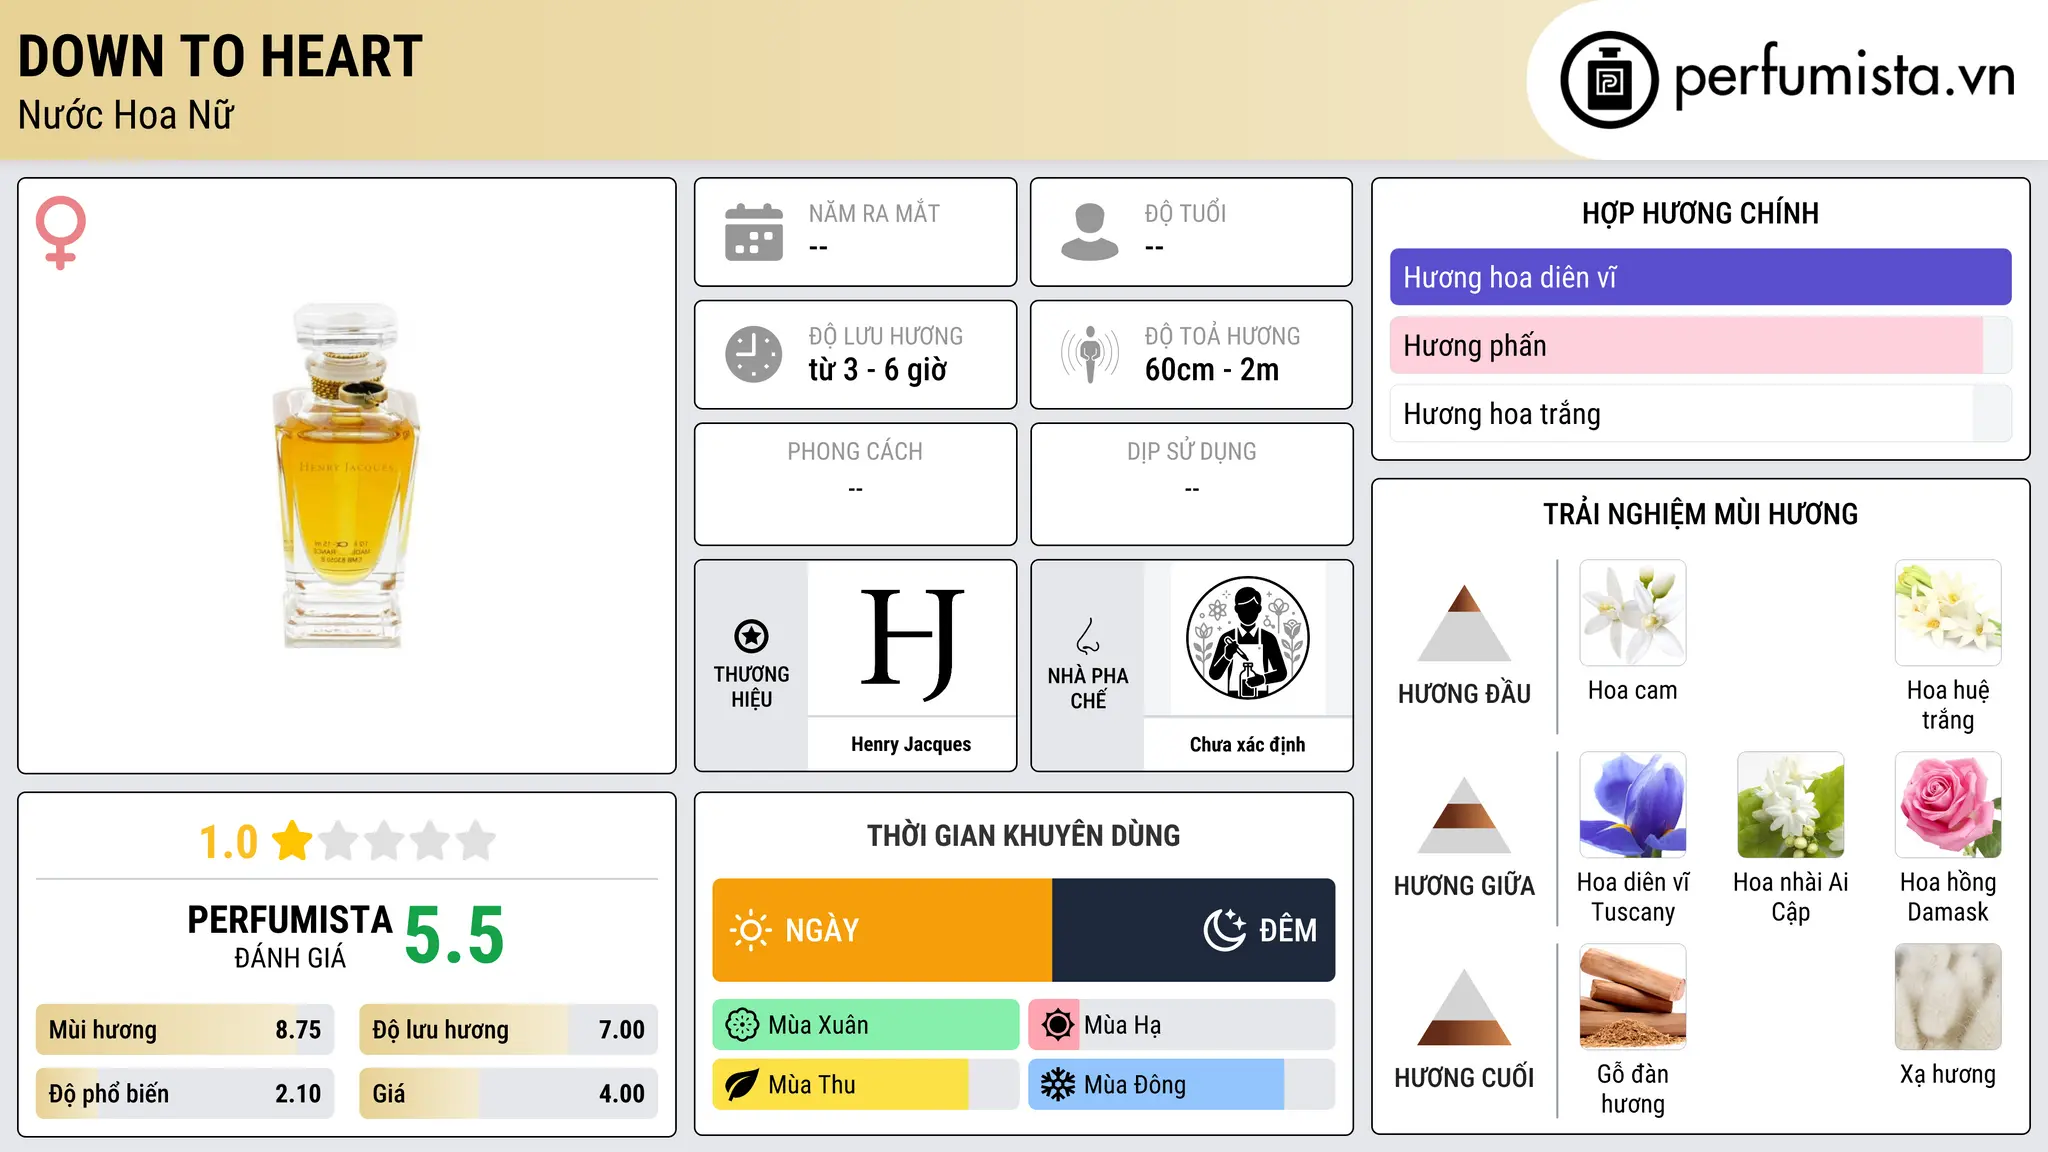Screen dimensions: 2048x1152
Task: Click the Down To Heart title
Action: tap(220, 56)
